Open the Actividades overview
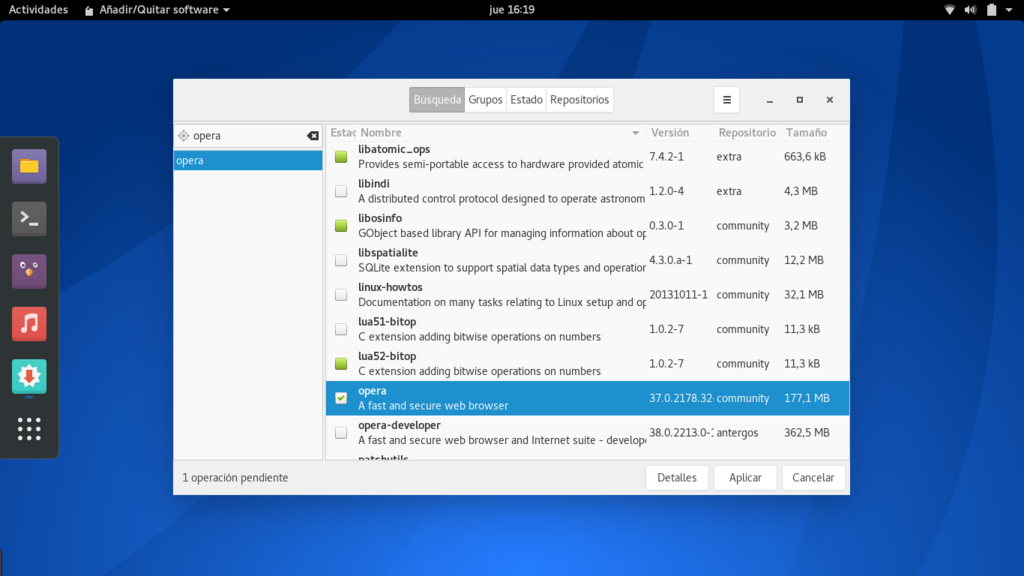This screenshot has width=1024, height=576. [38, 10]
